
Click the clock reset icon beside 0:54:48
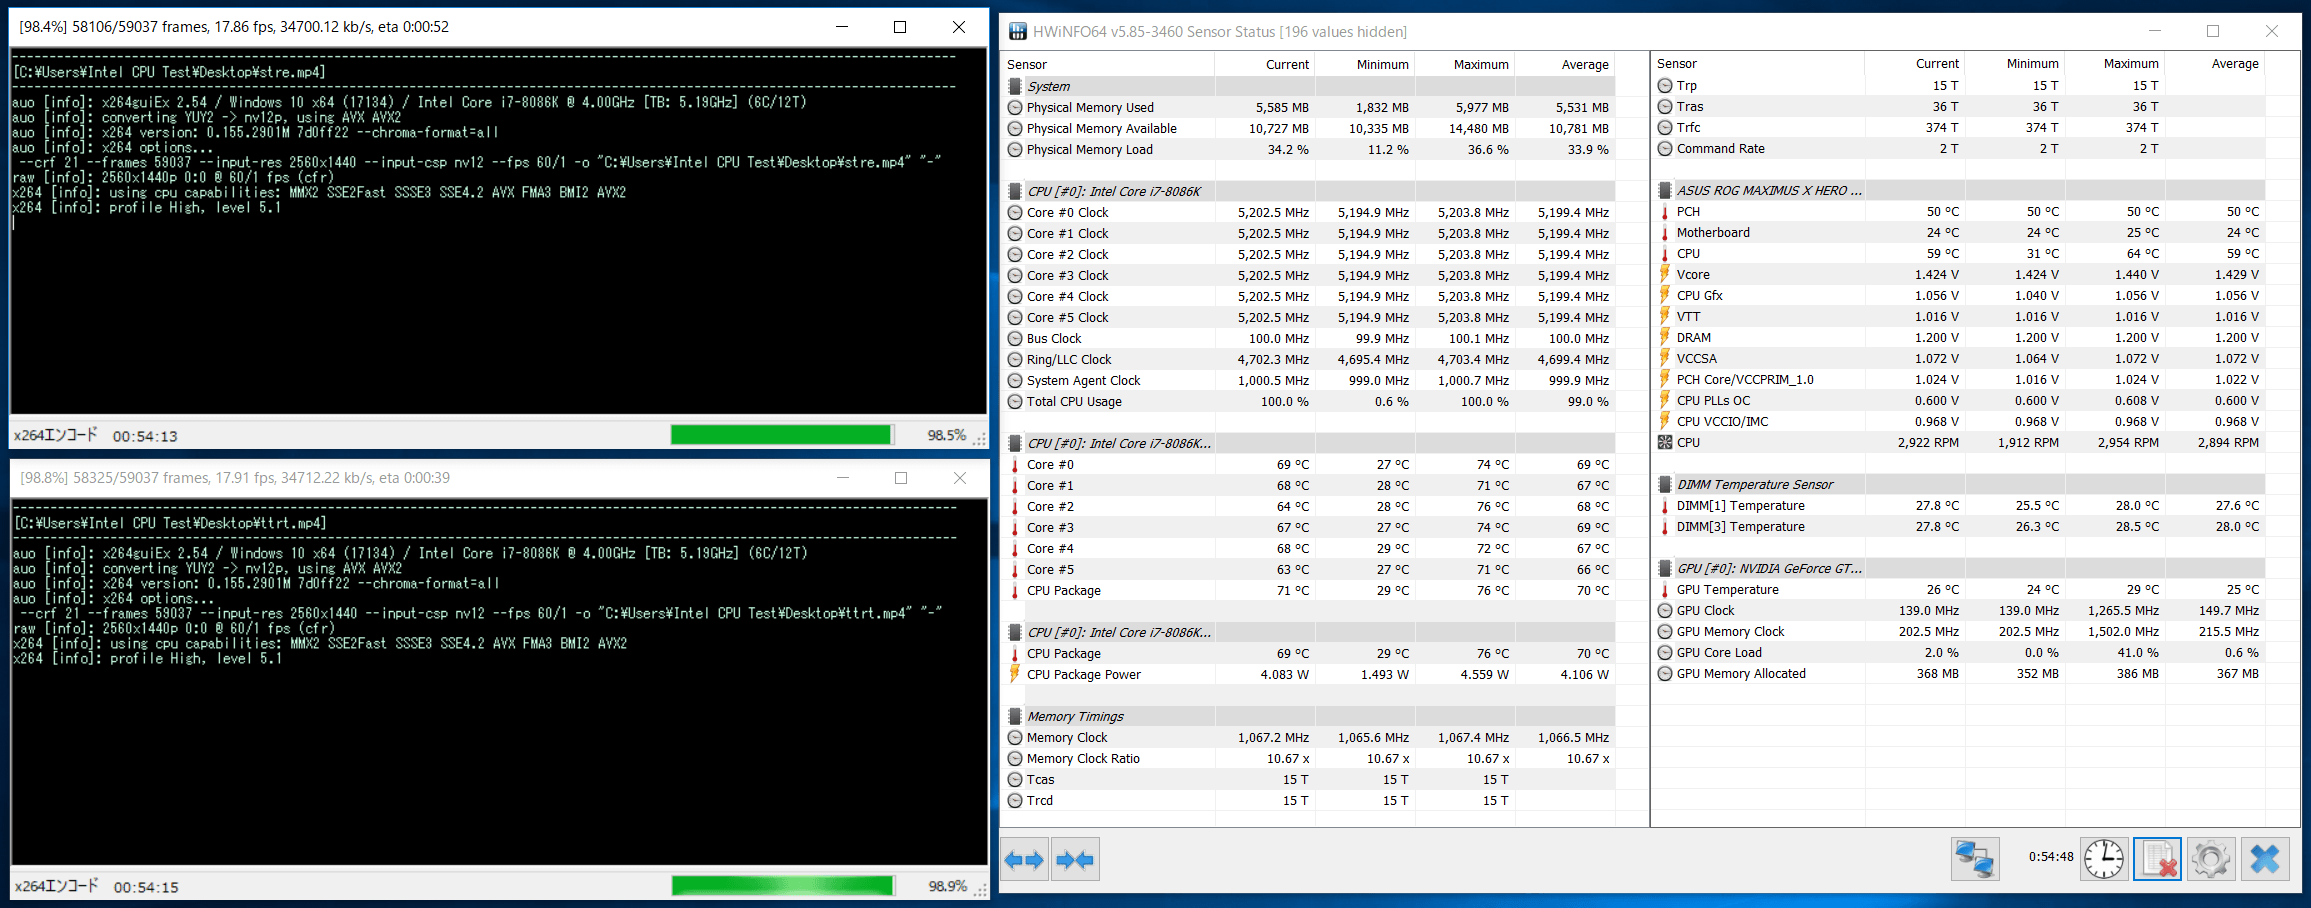[x=2104, y=859]
